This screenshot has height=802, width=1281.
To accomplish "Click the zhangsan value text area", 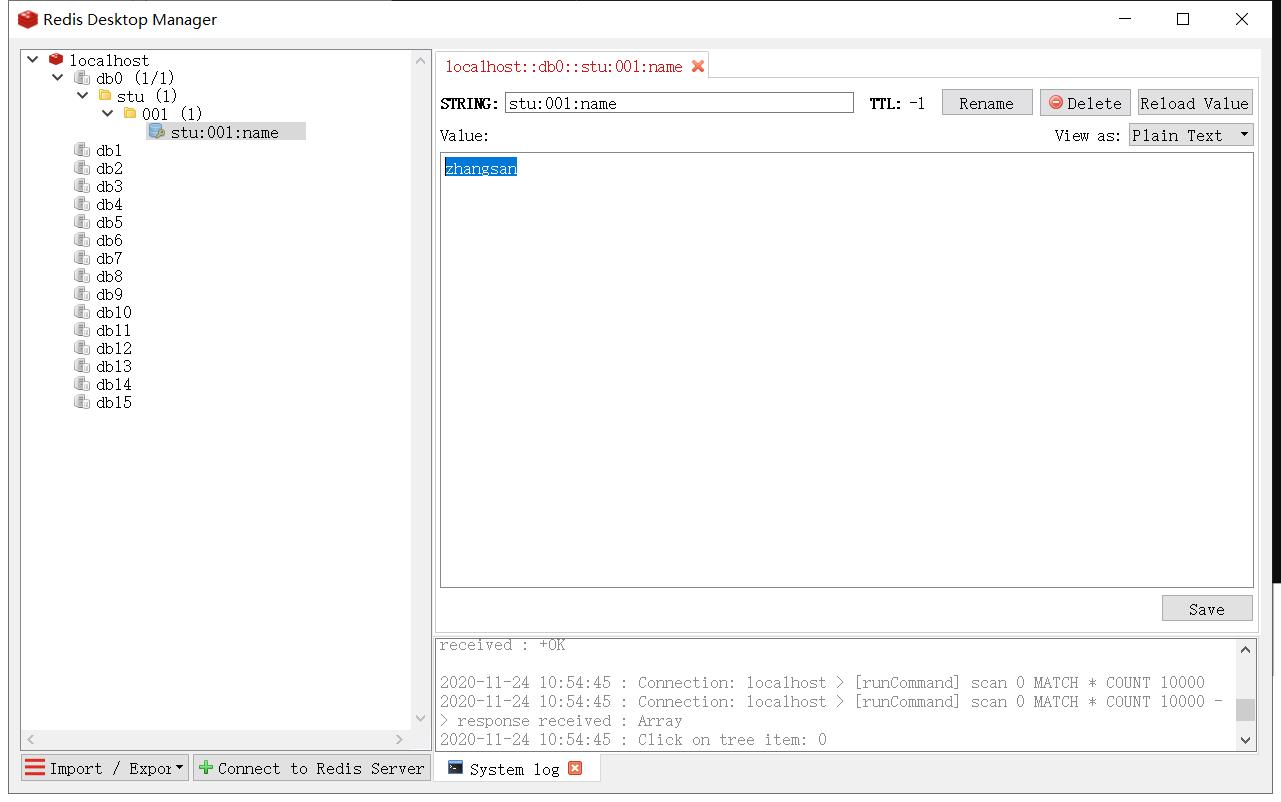I will [846, 370].
